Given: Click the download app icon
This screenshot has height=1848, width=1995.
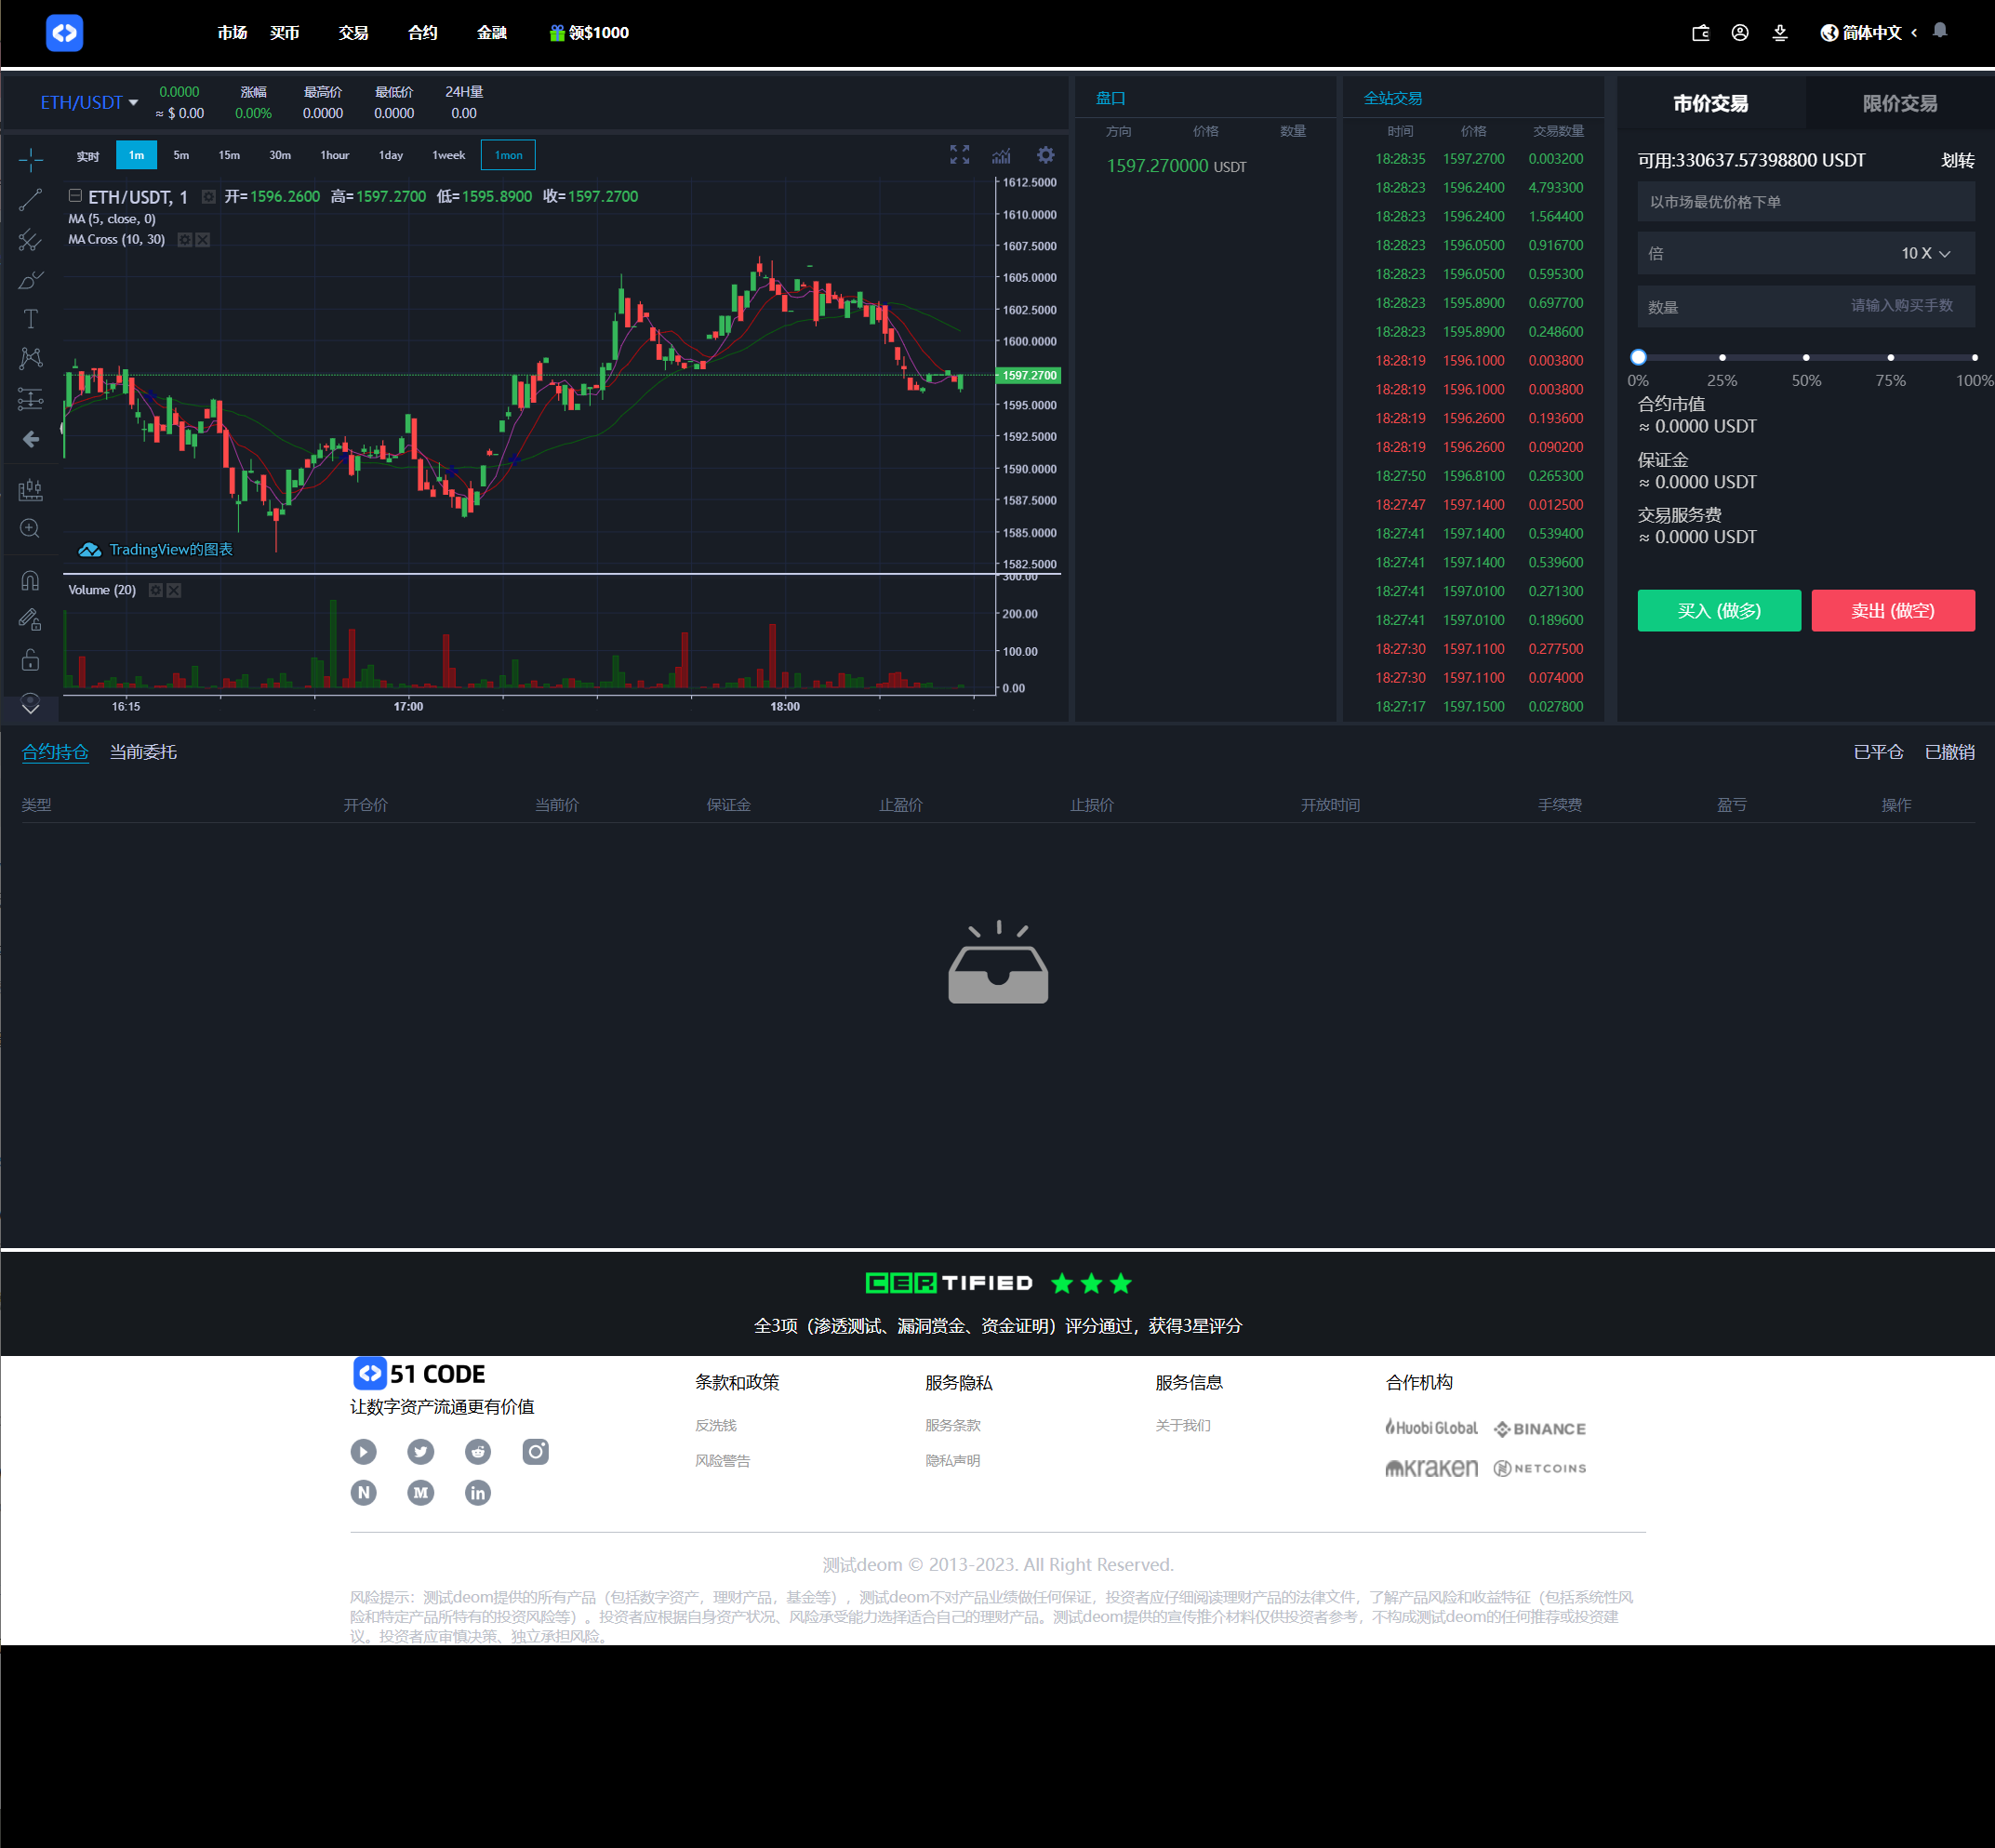Looking at the screenshot, I should coord(1780,32).
